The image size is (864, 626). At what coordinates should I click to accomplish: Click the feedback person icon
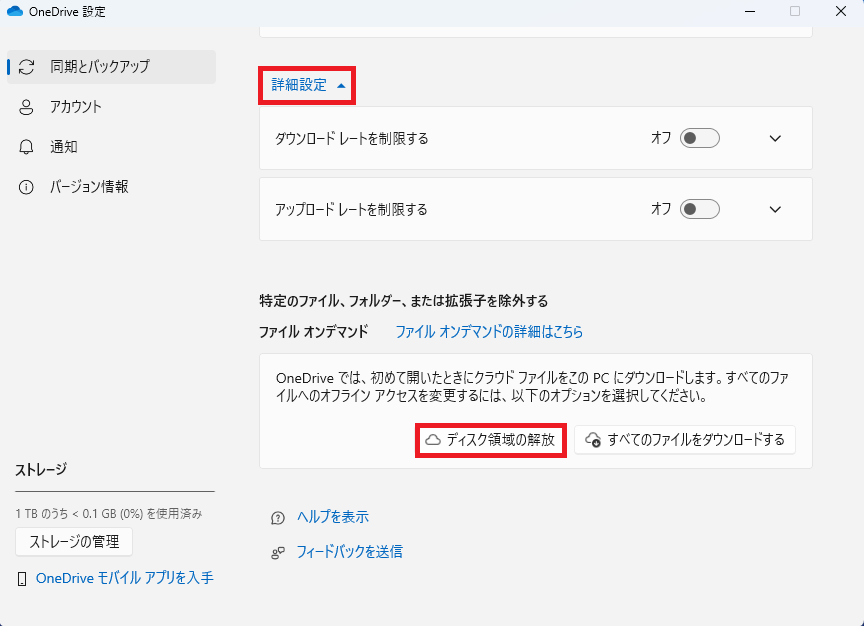278,552
